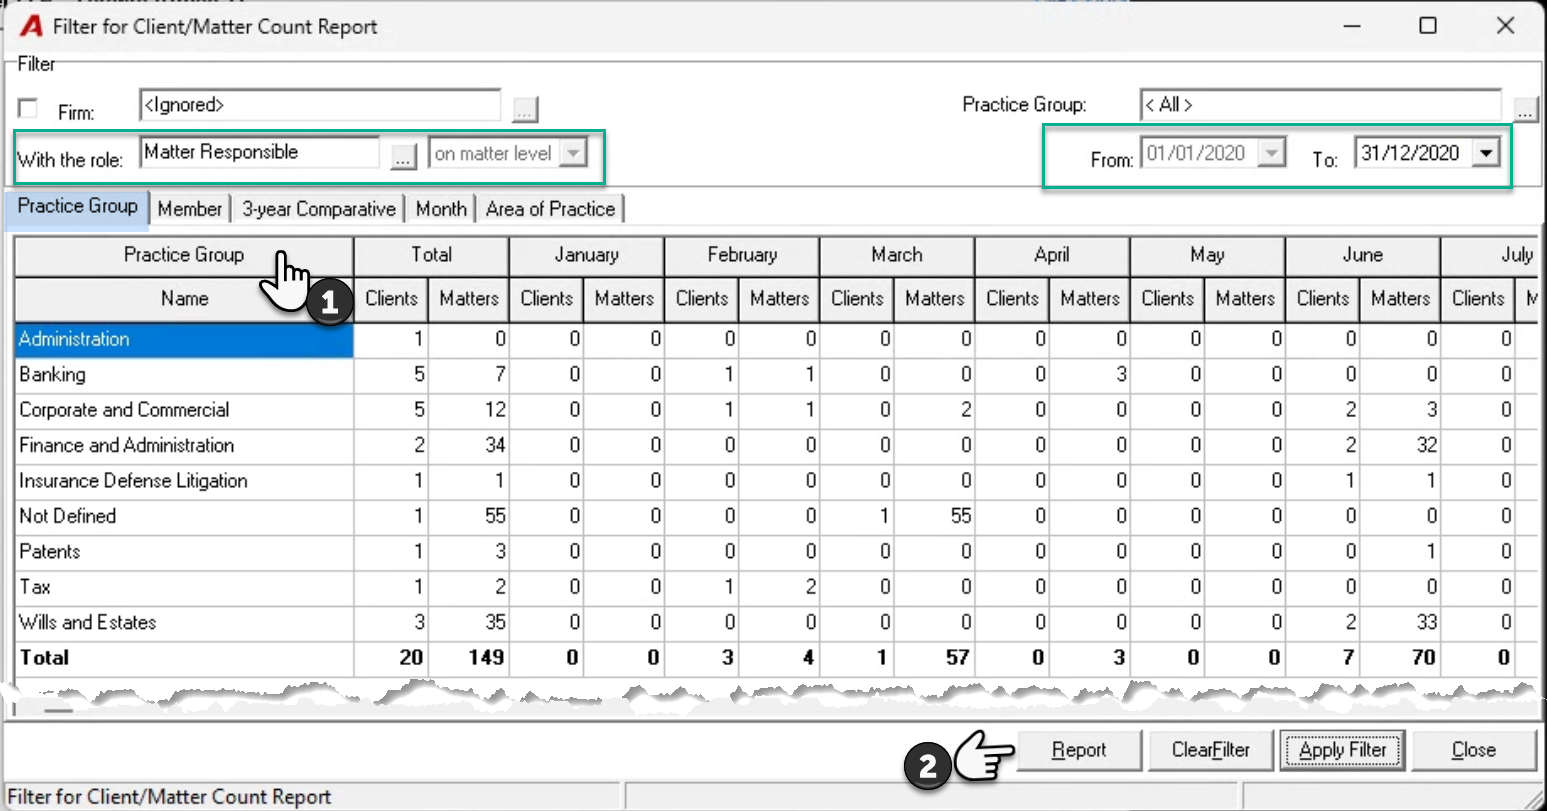This screenshot has height=811, width=1547.
Task: Click the Total row label
Action: pos(44,658)
